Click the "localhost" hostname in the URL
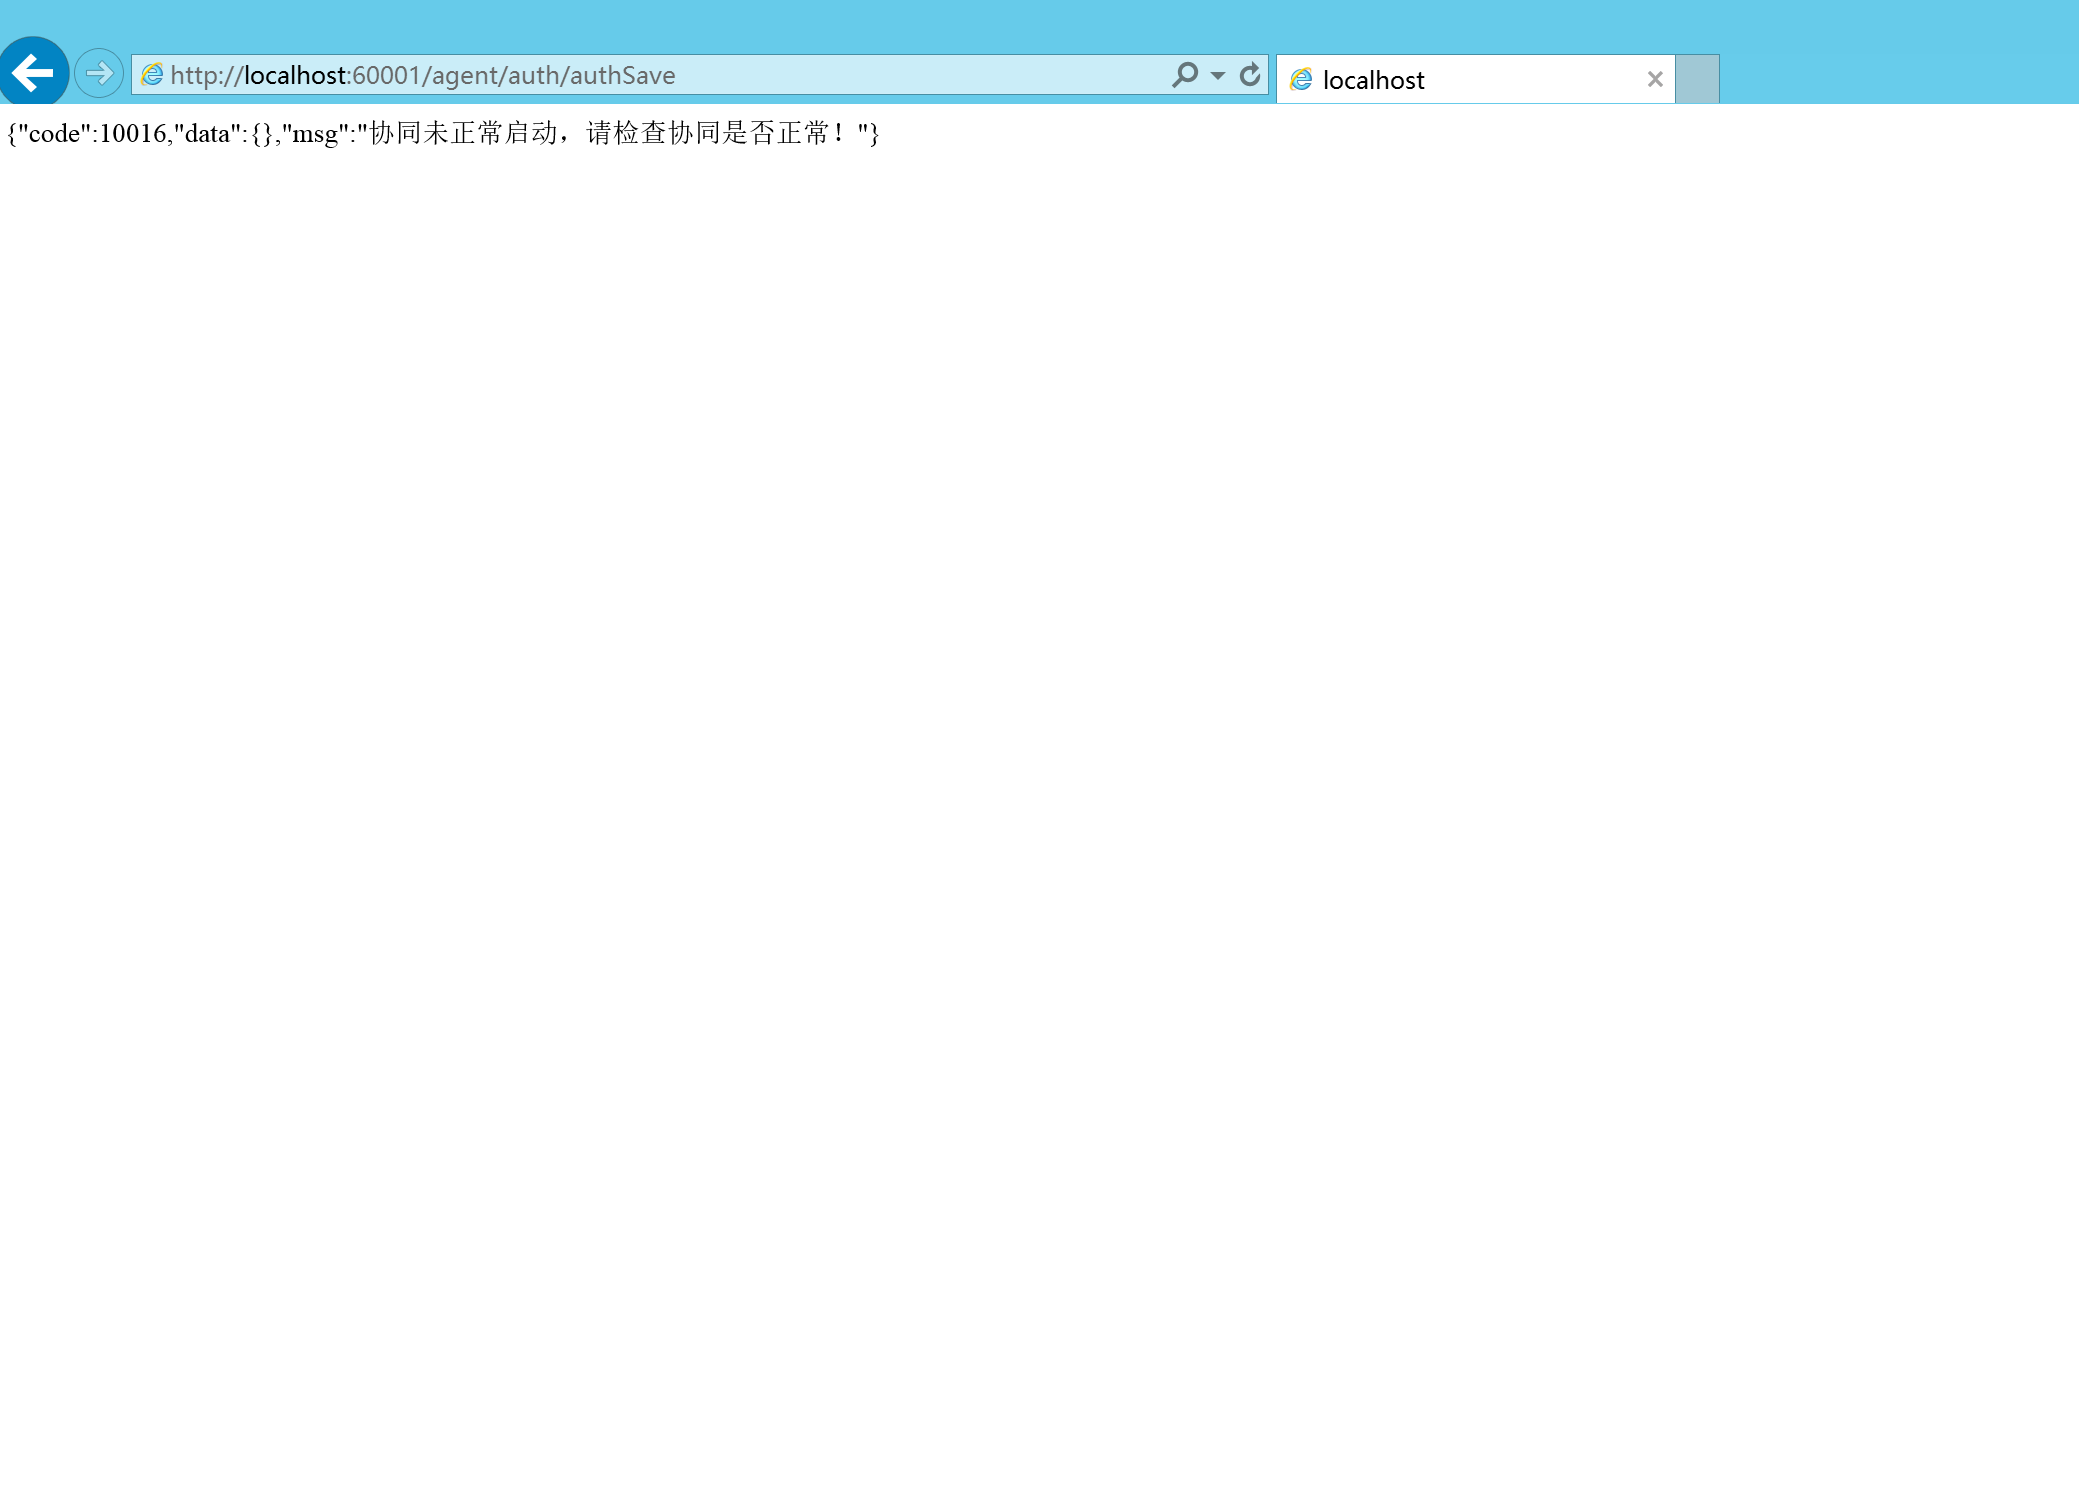2079x1501 pixels. point(295,76)
